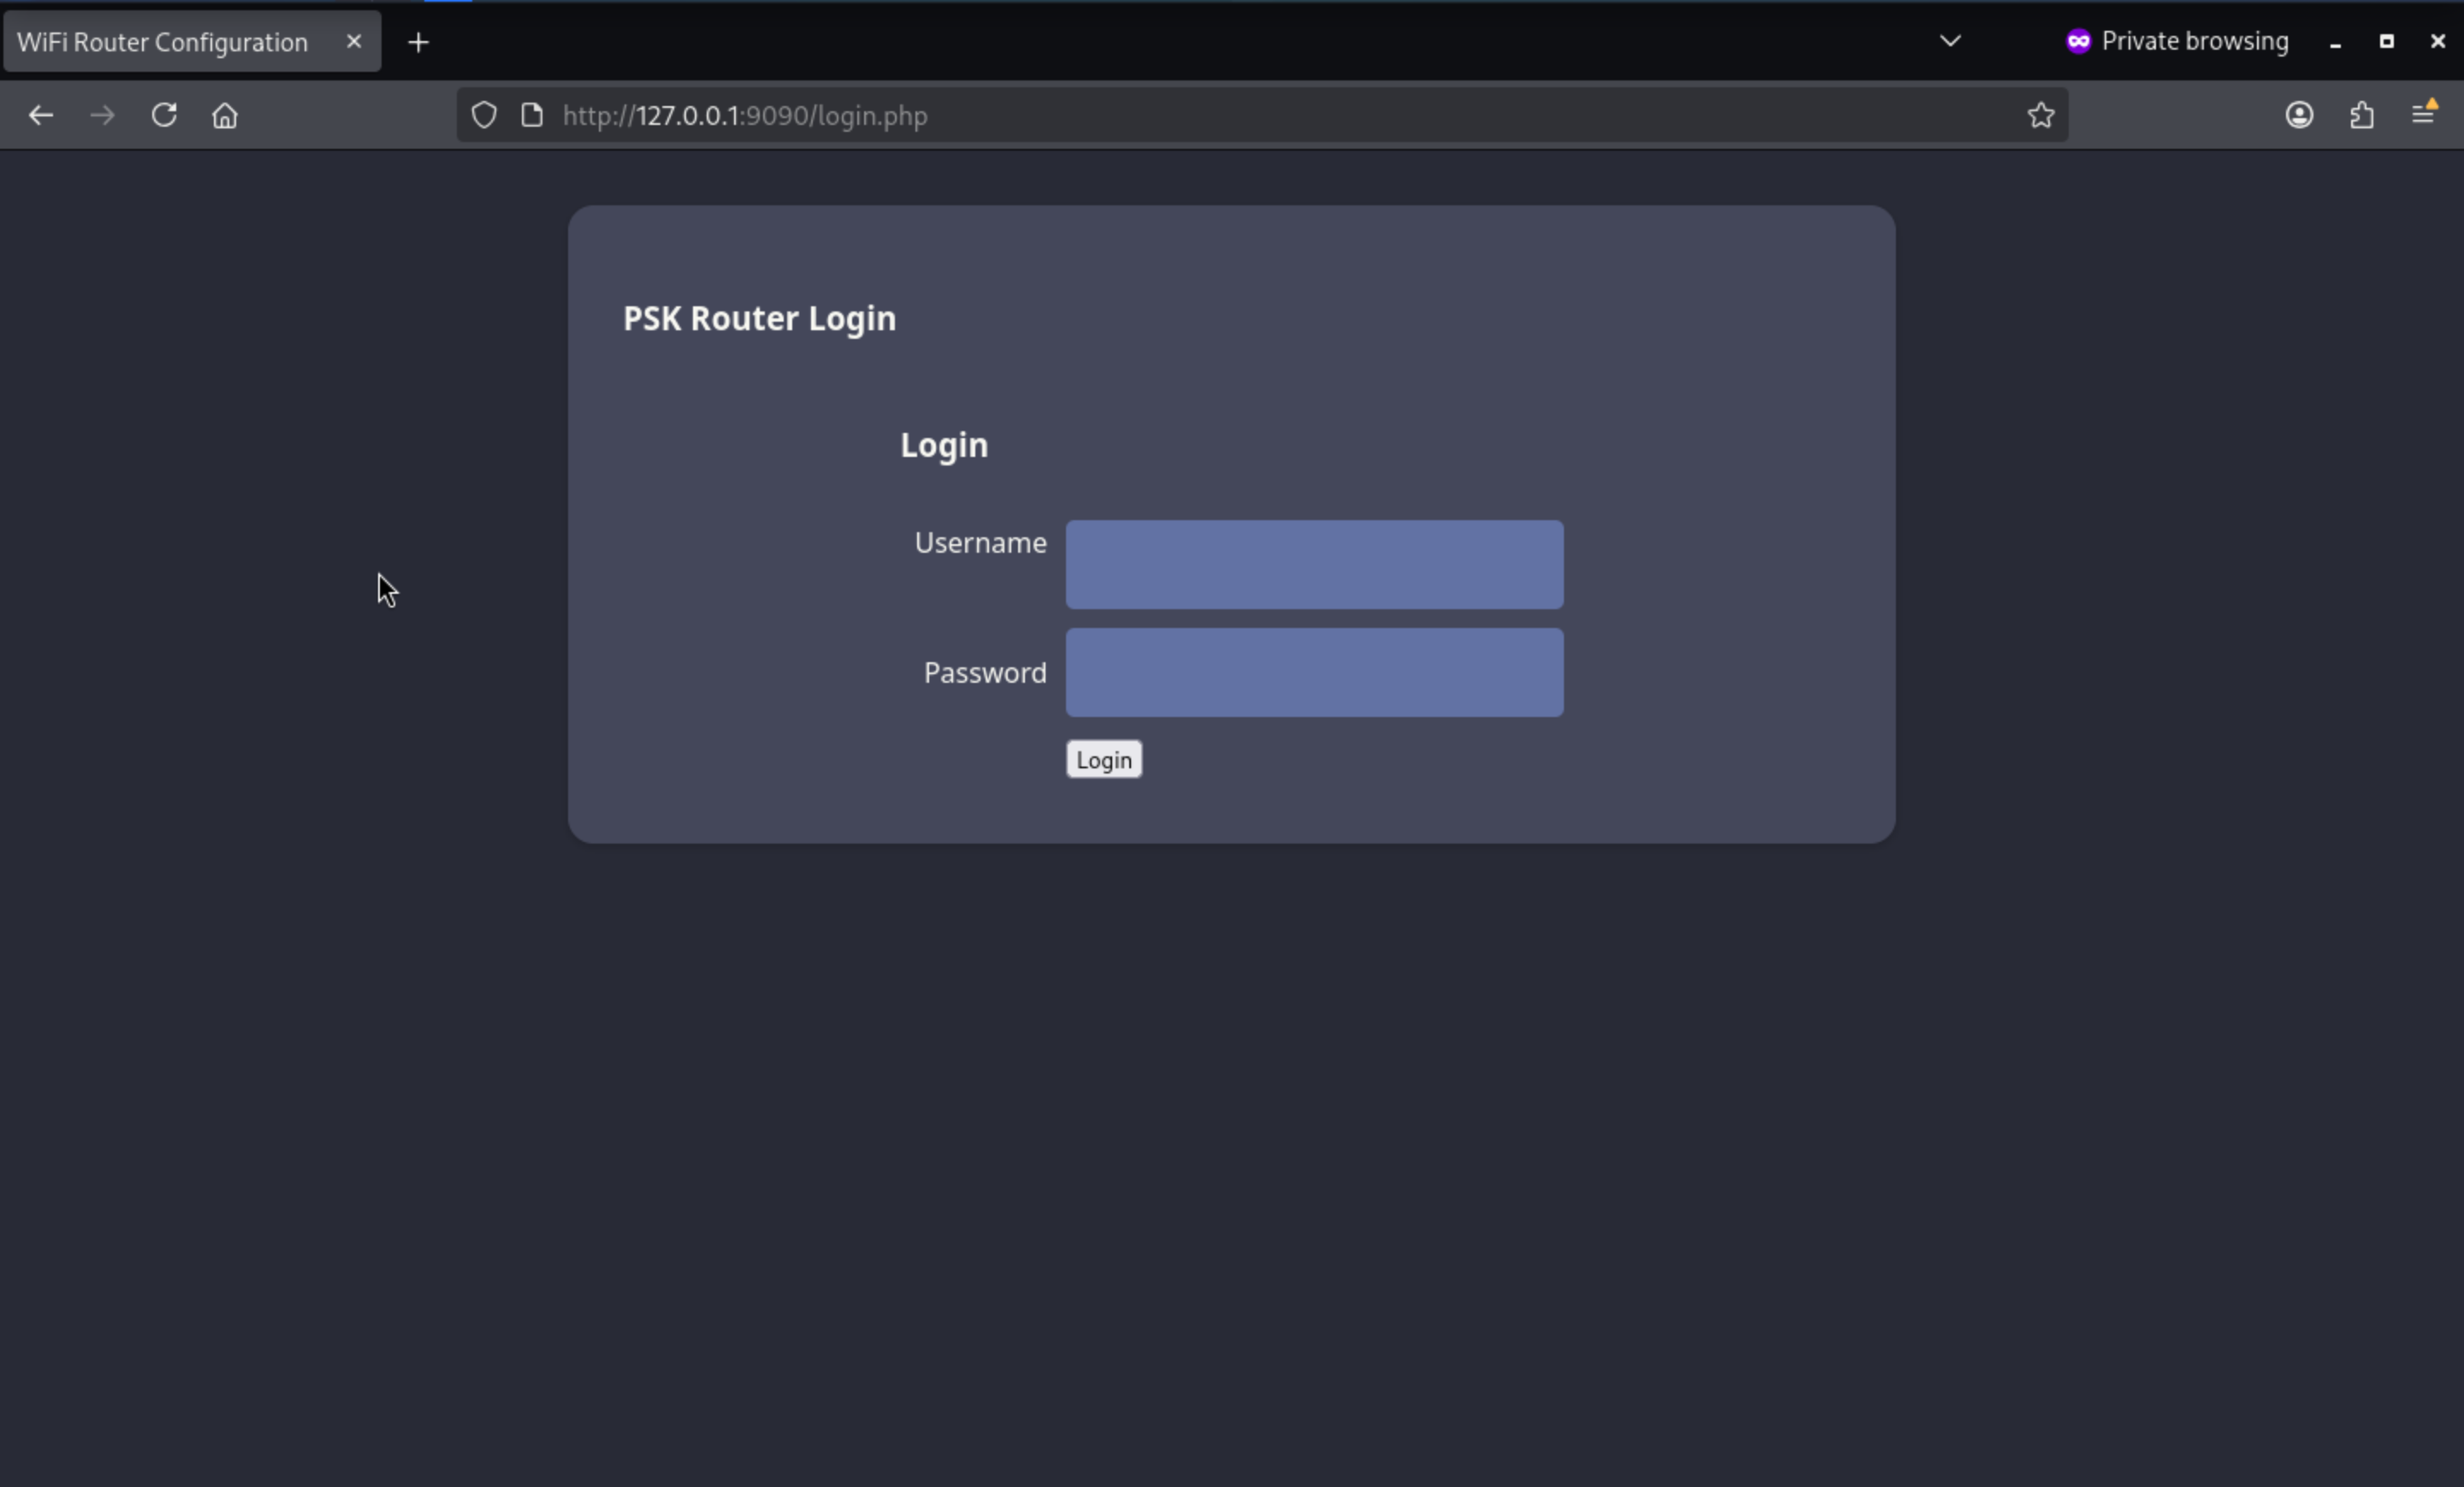The width and height of the screenshot is (2464, 1487).
Task: Maximize the browser window
Action: pyautogui.click(x=2386, y=41)
